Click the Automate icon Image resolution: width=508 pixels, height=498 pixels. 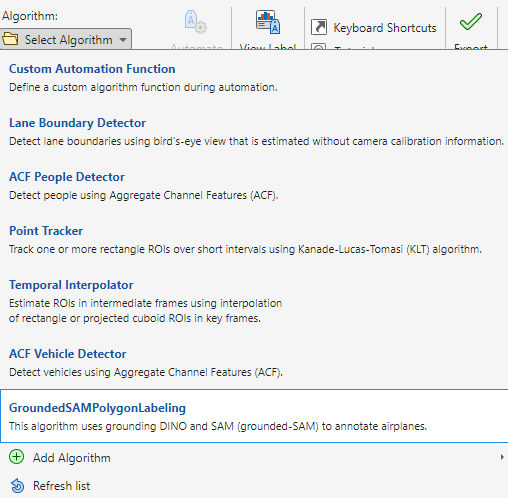click(x=196, y=22)
